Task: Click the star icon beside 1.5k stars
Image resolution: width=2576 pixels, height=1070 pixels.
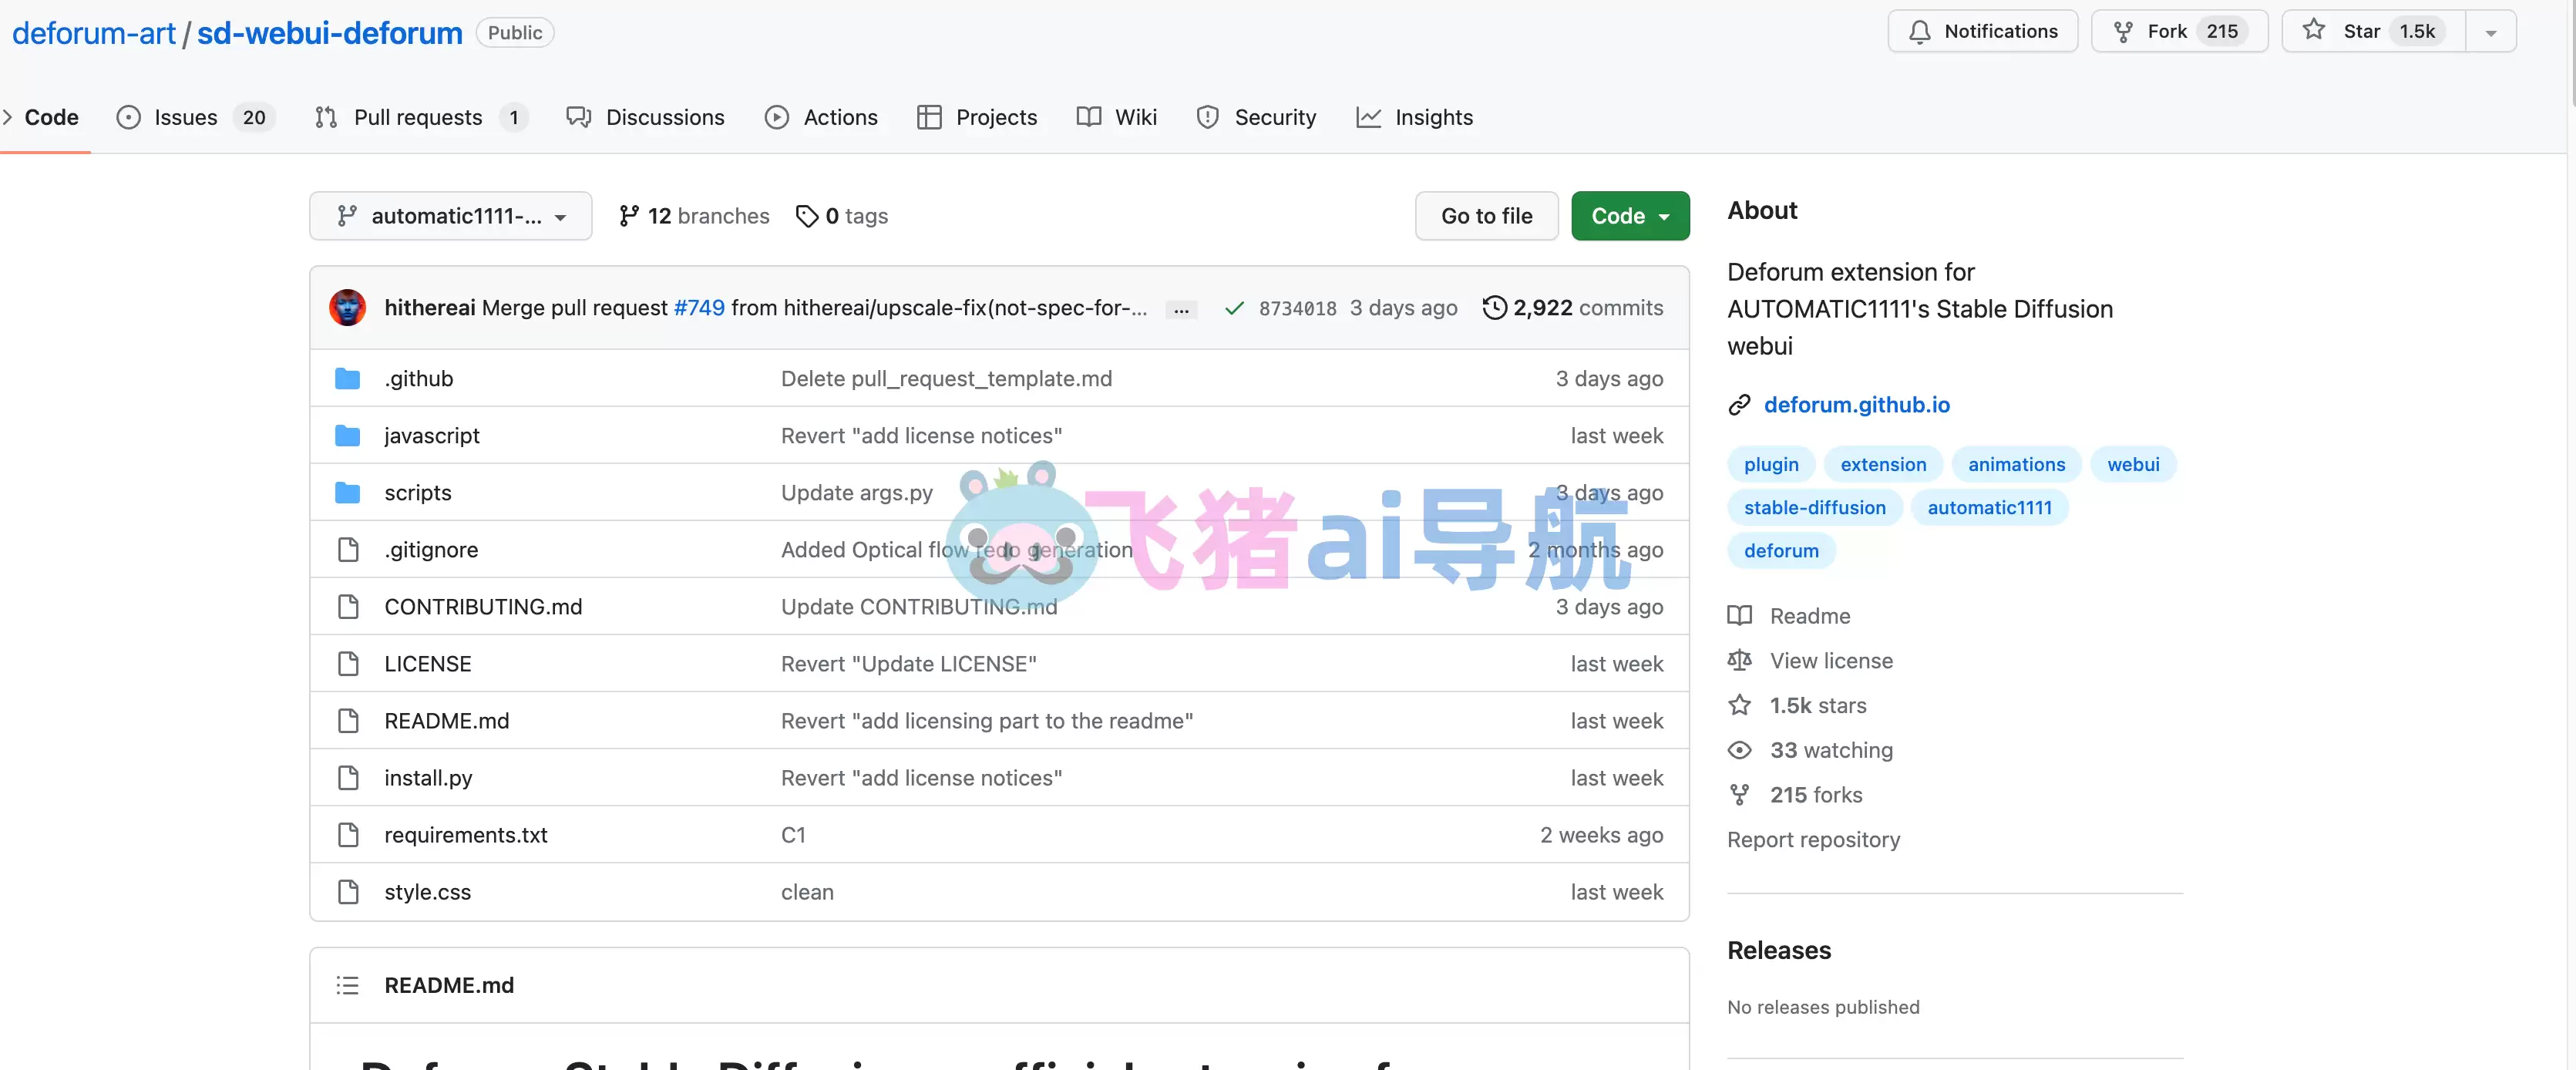Action: point(1739,705)
